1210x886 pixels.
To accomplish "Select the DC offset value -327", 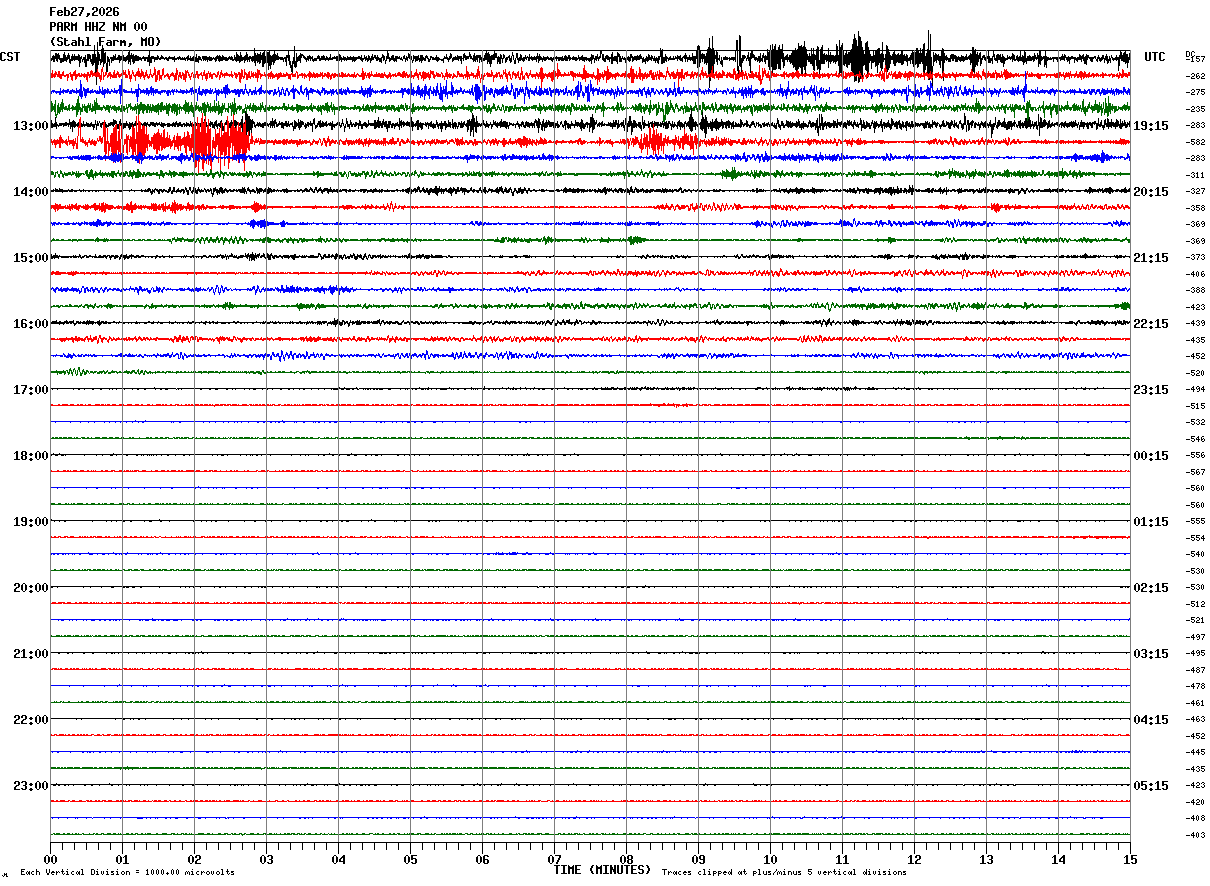I will (x=1195, y=192).
